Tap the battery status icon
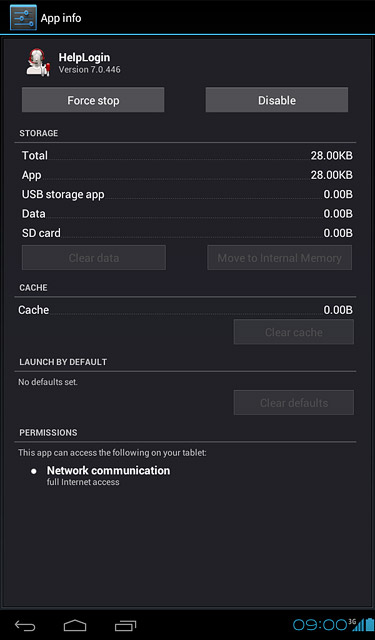375x640 pixels. click(x=368, y=624)
